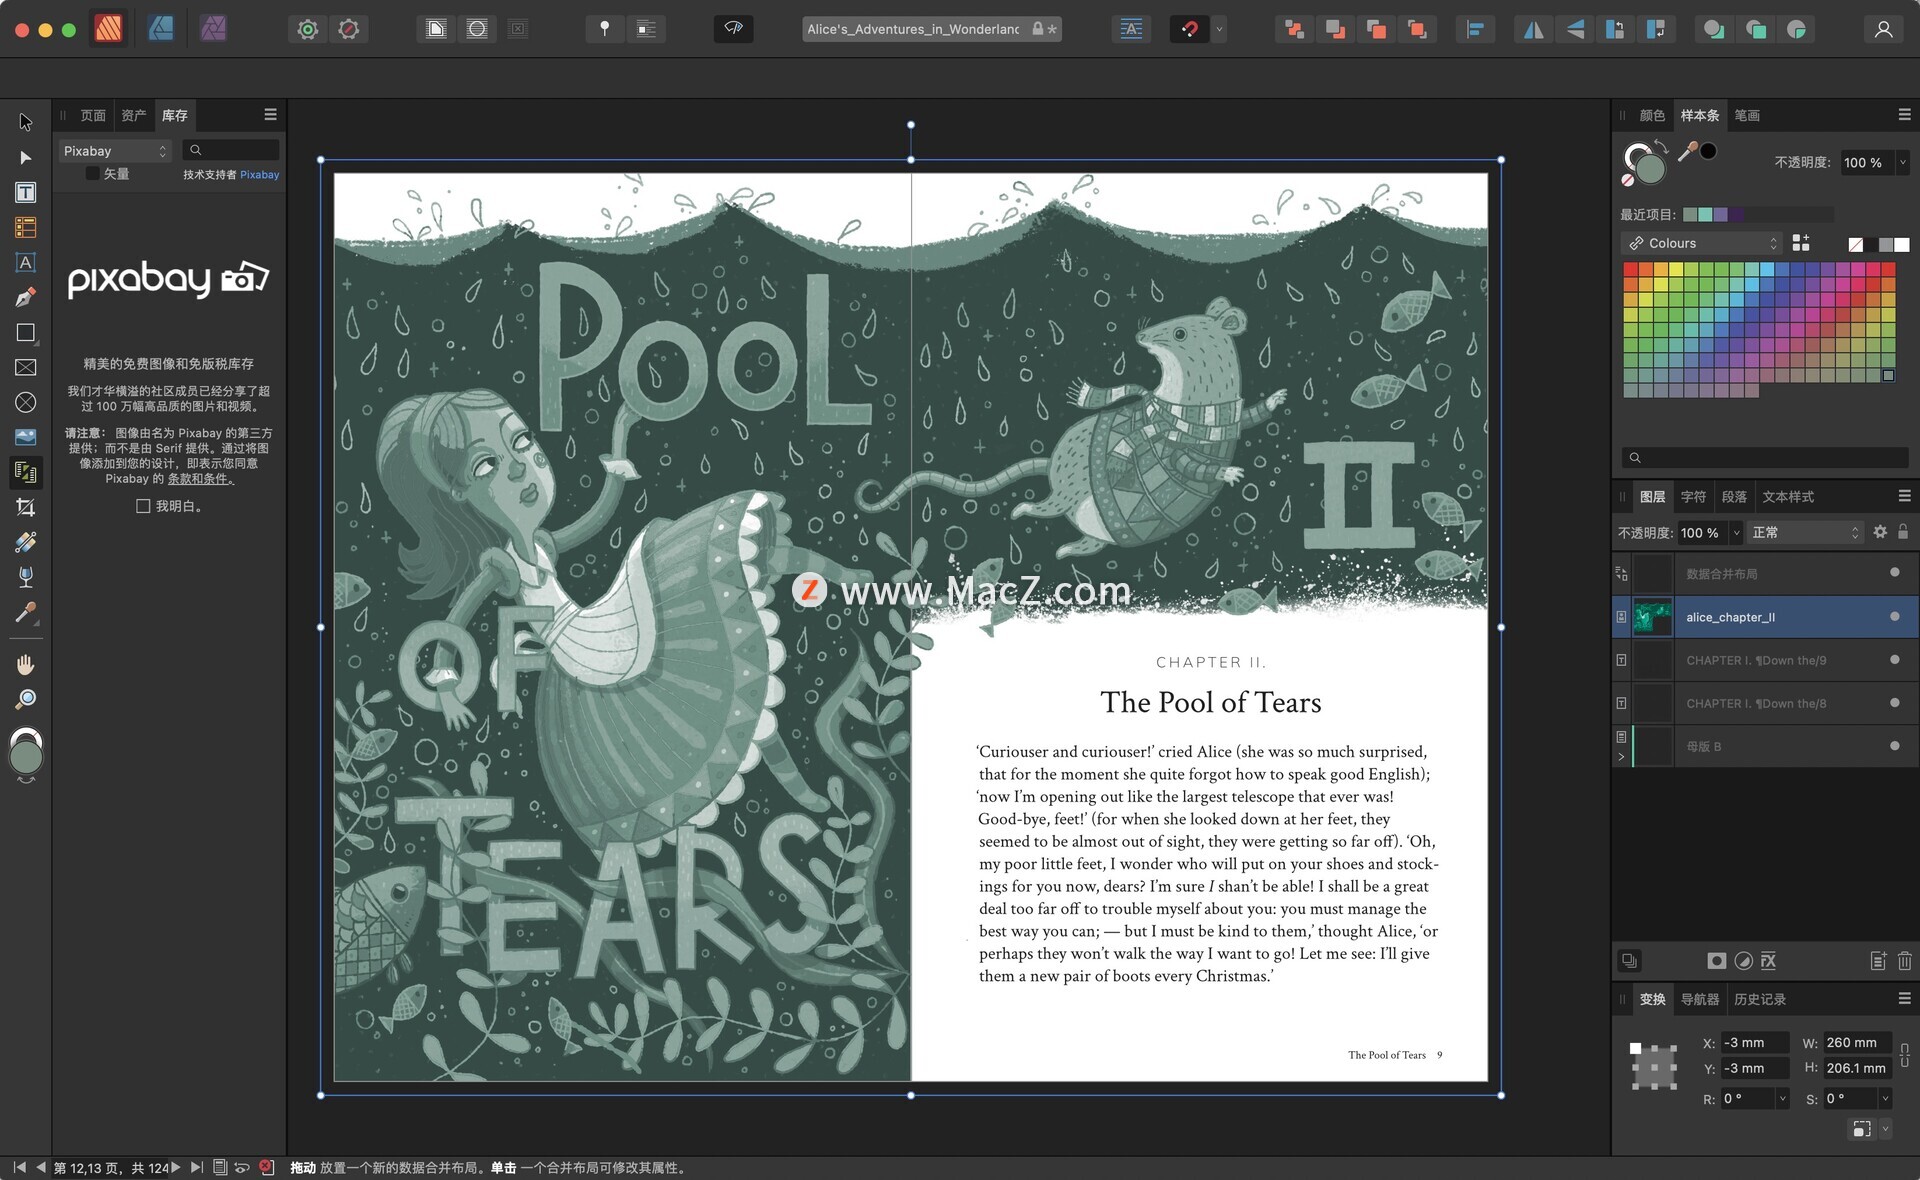Select the Artistic Text tool
Screen dimensions: 1920x1180
[x=26, y=262]
